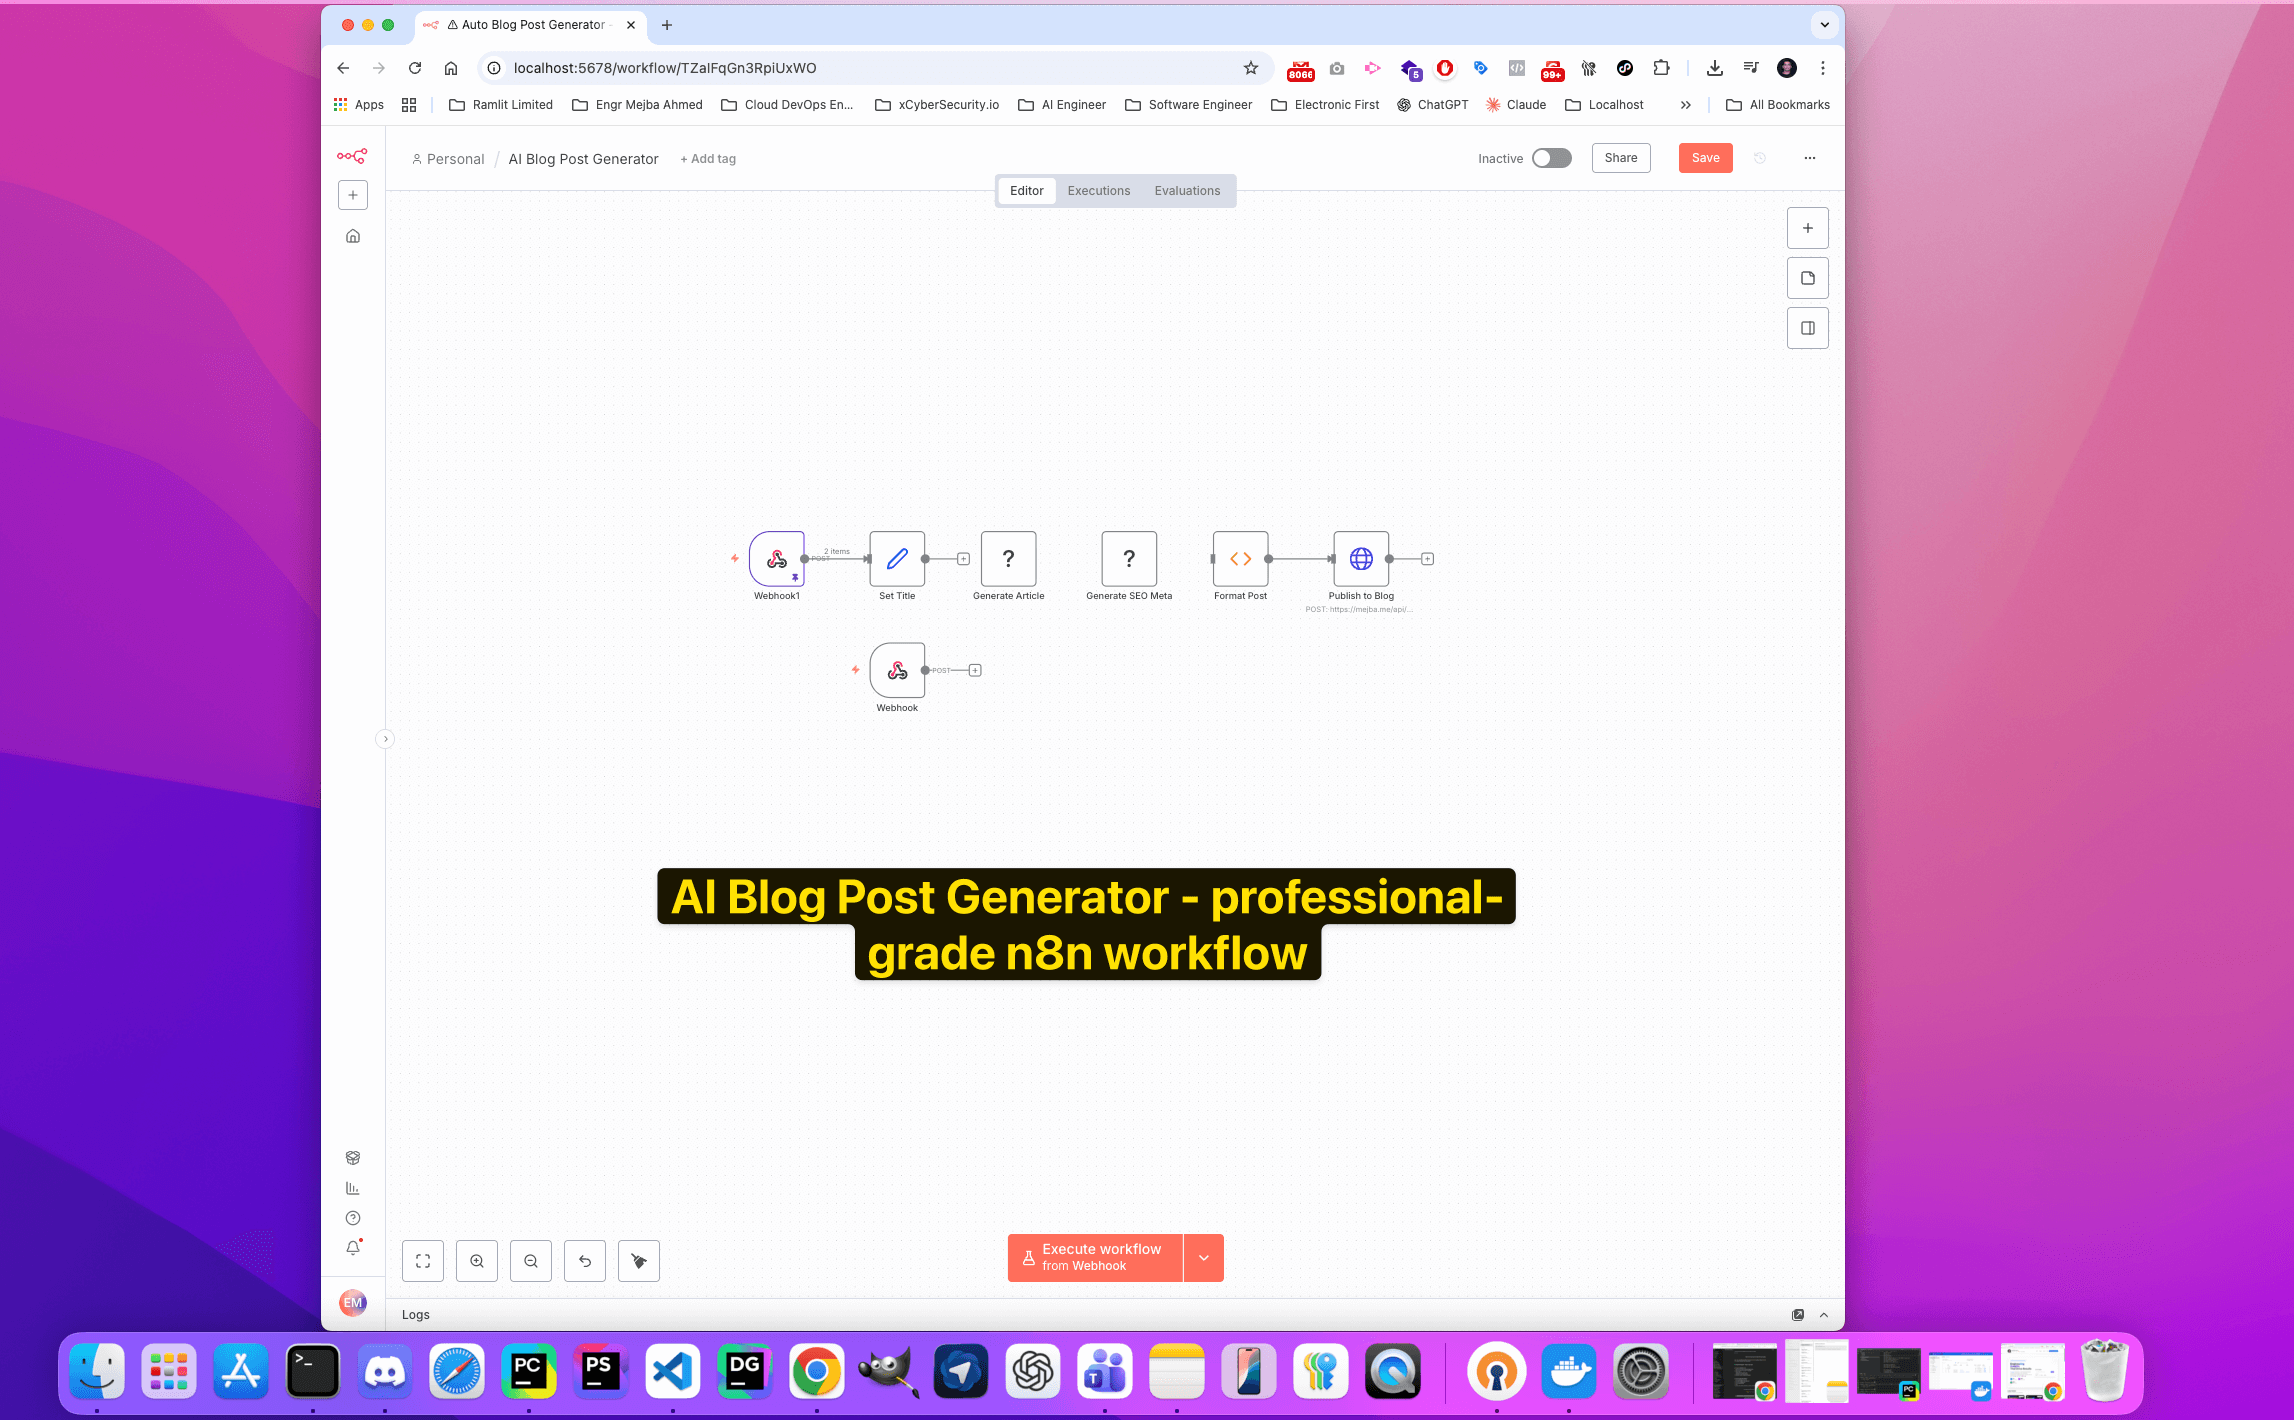Toggle the Inactive workflow switch
The image size is (2294, 1420).
[1551, 158]
